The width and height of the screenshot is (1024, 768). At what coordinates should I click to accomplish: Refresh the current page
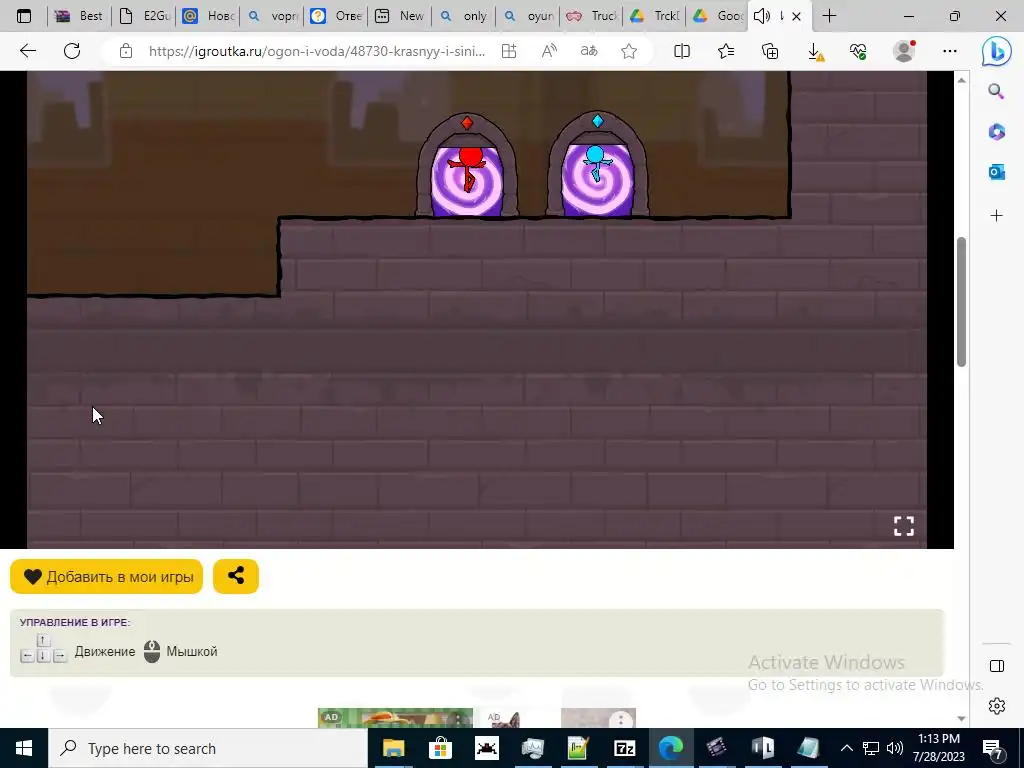72,51
